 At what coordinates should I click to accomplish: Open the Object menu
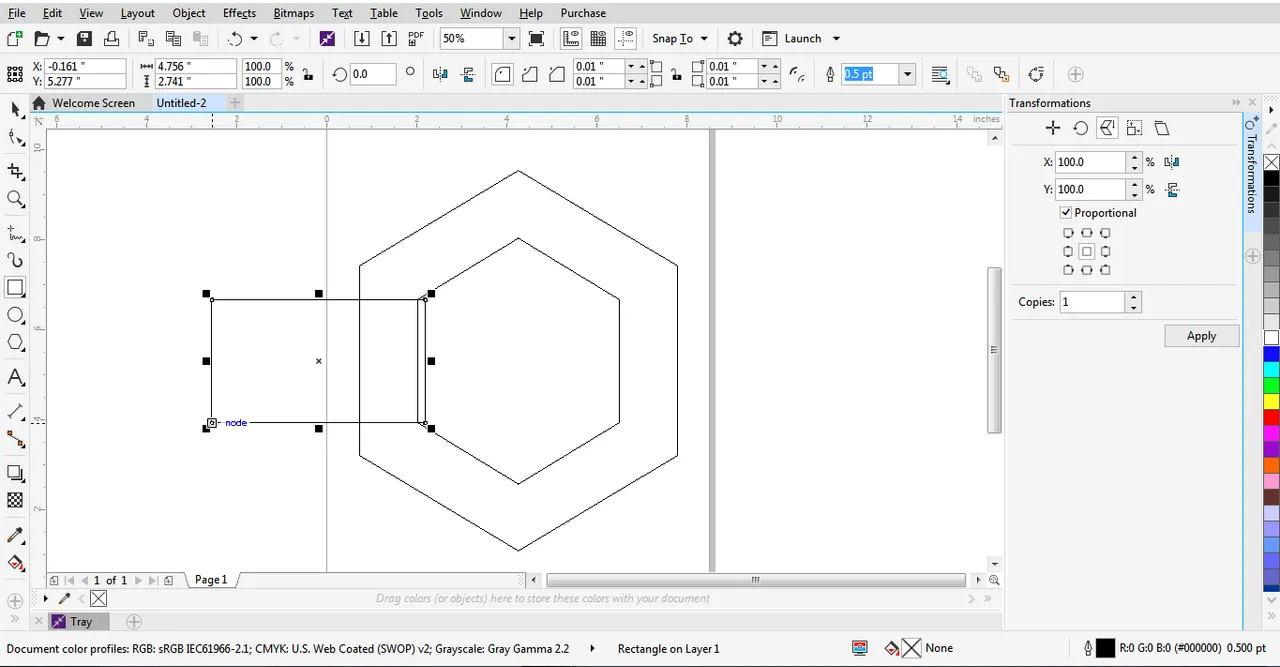click(188, 13)
